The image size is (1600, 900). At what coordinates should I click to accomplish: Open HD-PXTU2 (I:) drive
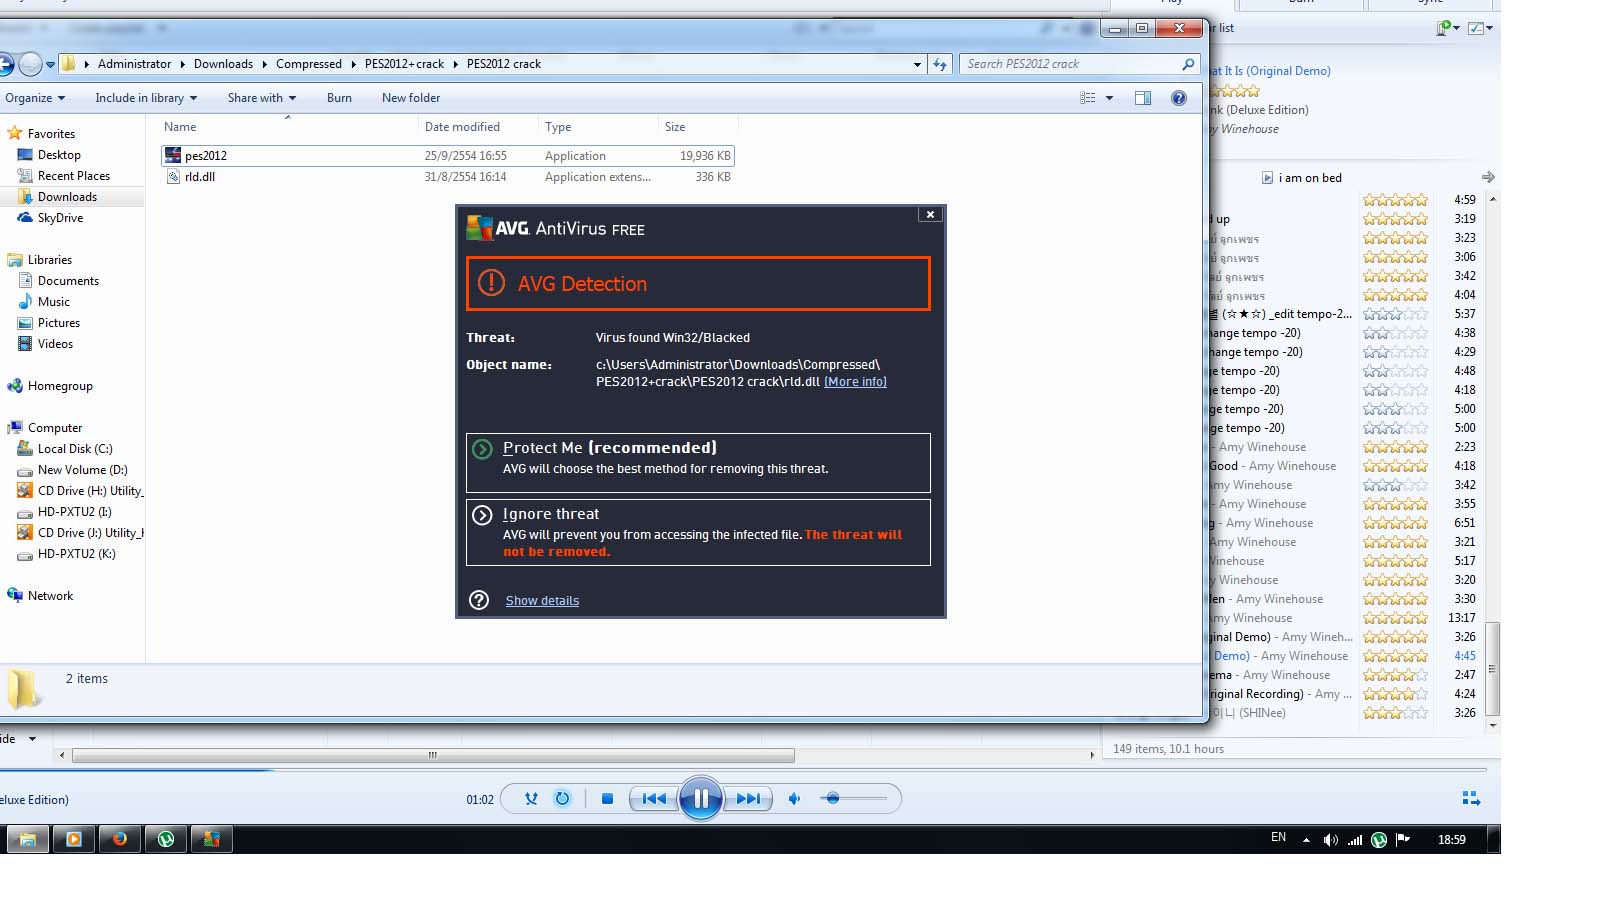[x=74, y=512]
